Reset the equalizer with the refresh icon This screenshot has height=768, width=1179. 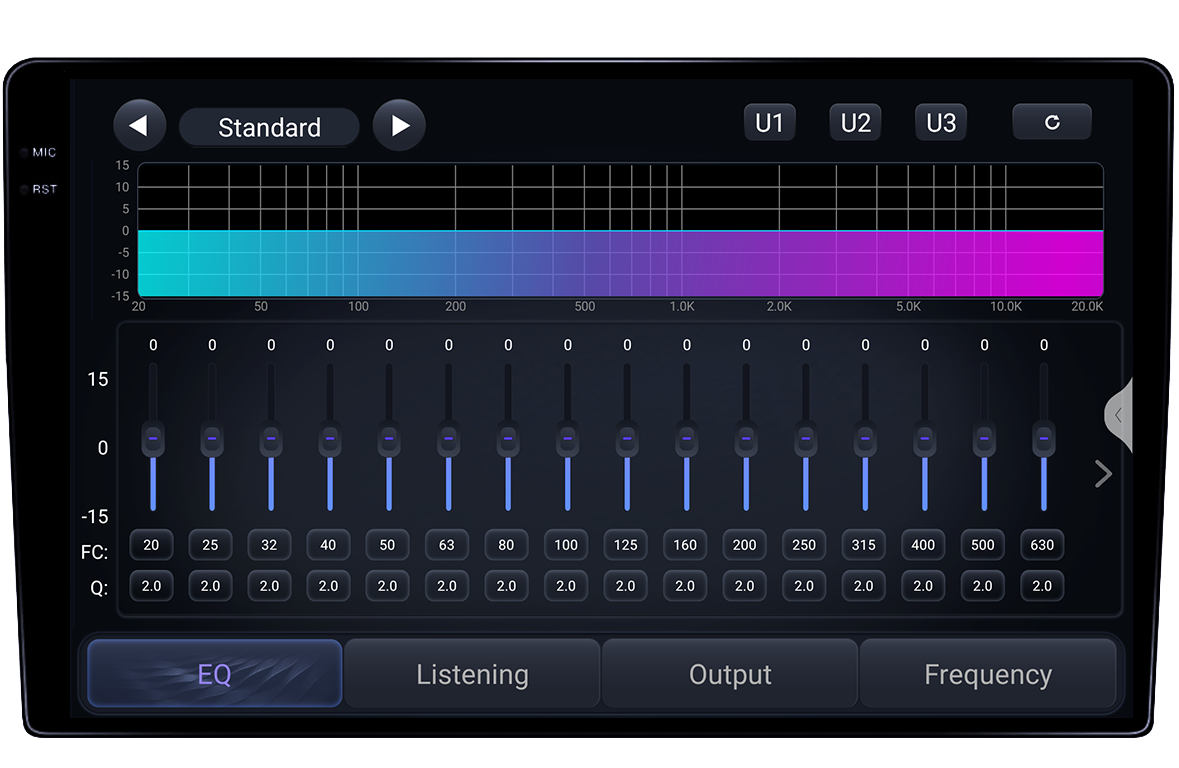(x=1051, y=122)
